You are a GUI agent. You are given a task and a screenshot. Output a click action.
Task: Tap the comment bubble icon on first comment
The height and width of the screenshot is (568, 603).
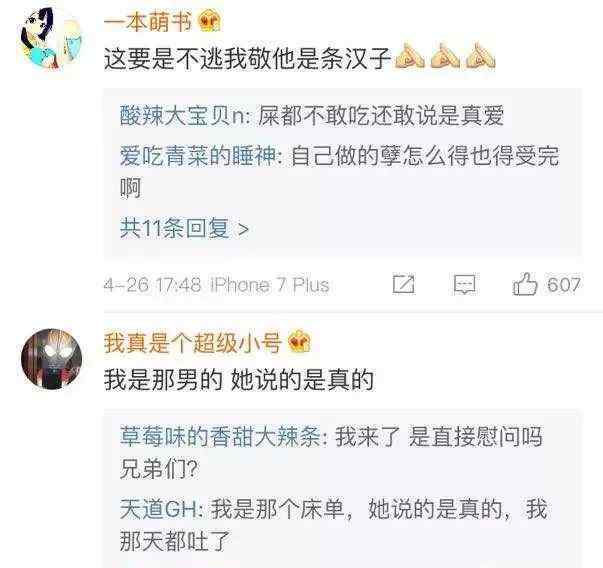pyautogui.click(x=465, y=285)
